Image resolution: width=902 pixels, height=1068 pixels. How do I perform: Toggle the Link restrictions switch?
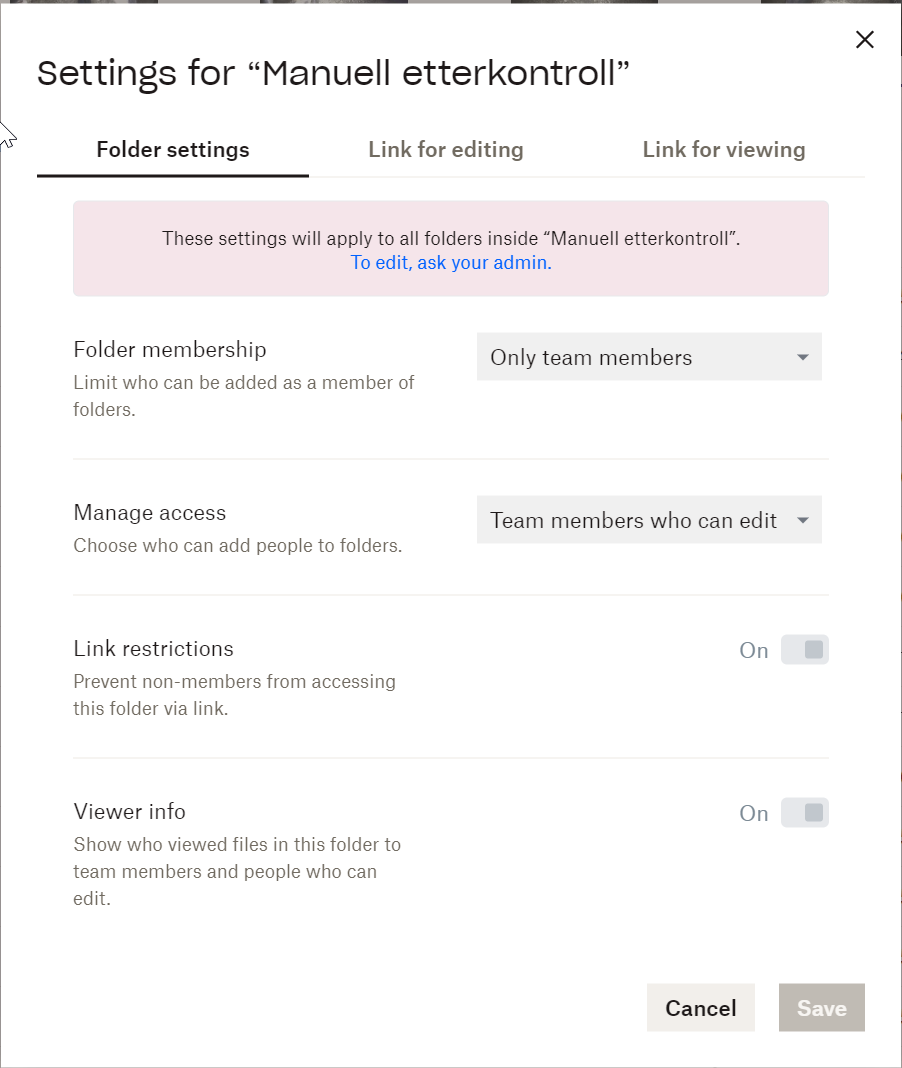tap(805, 650)
